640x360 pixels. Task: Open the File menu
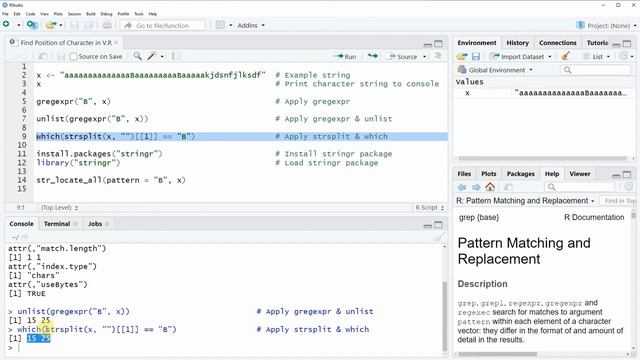tap(5, 14)
